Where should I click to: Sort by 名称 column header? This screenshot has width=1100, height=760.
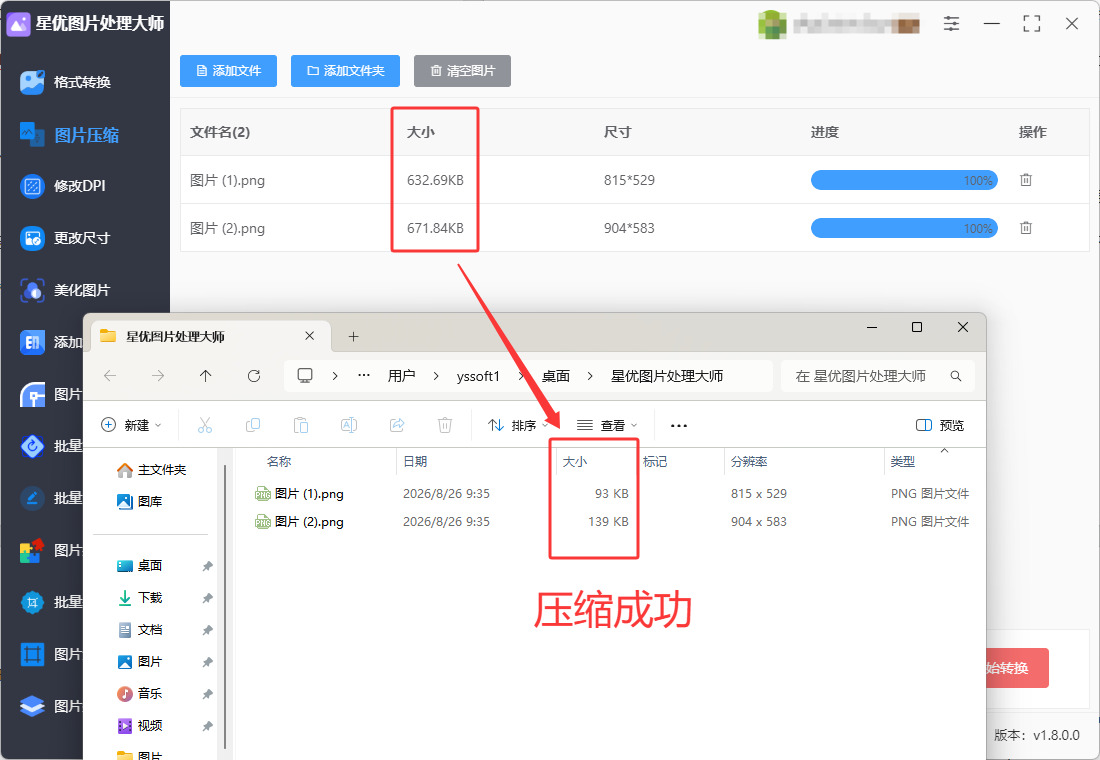pos(279,462)
